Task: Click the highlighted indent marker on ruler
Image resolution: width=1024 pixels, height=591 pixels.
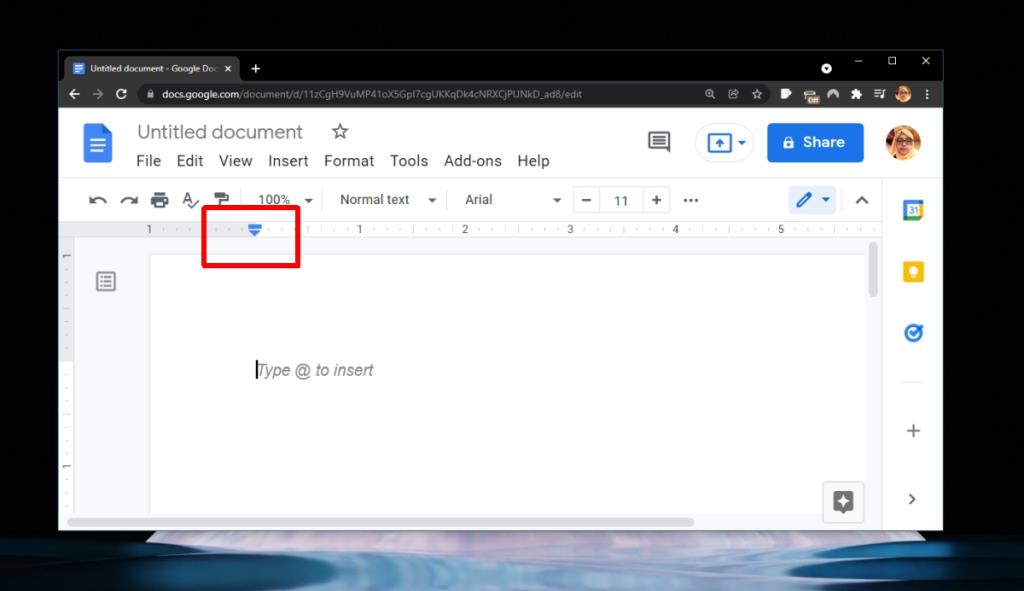Action: 256,229
